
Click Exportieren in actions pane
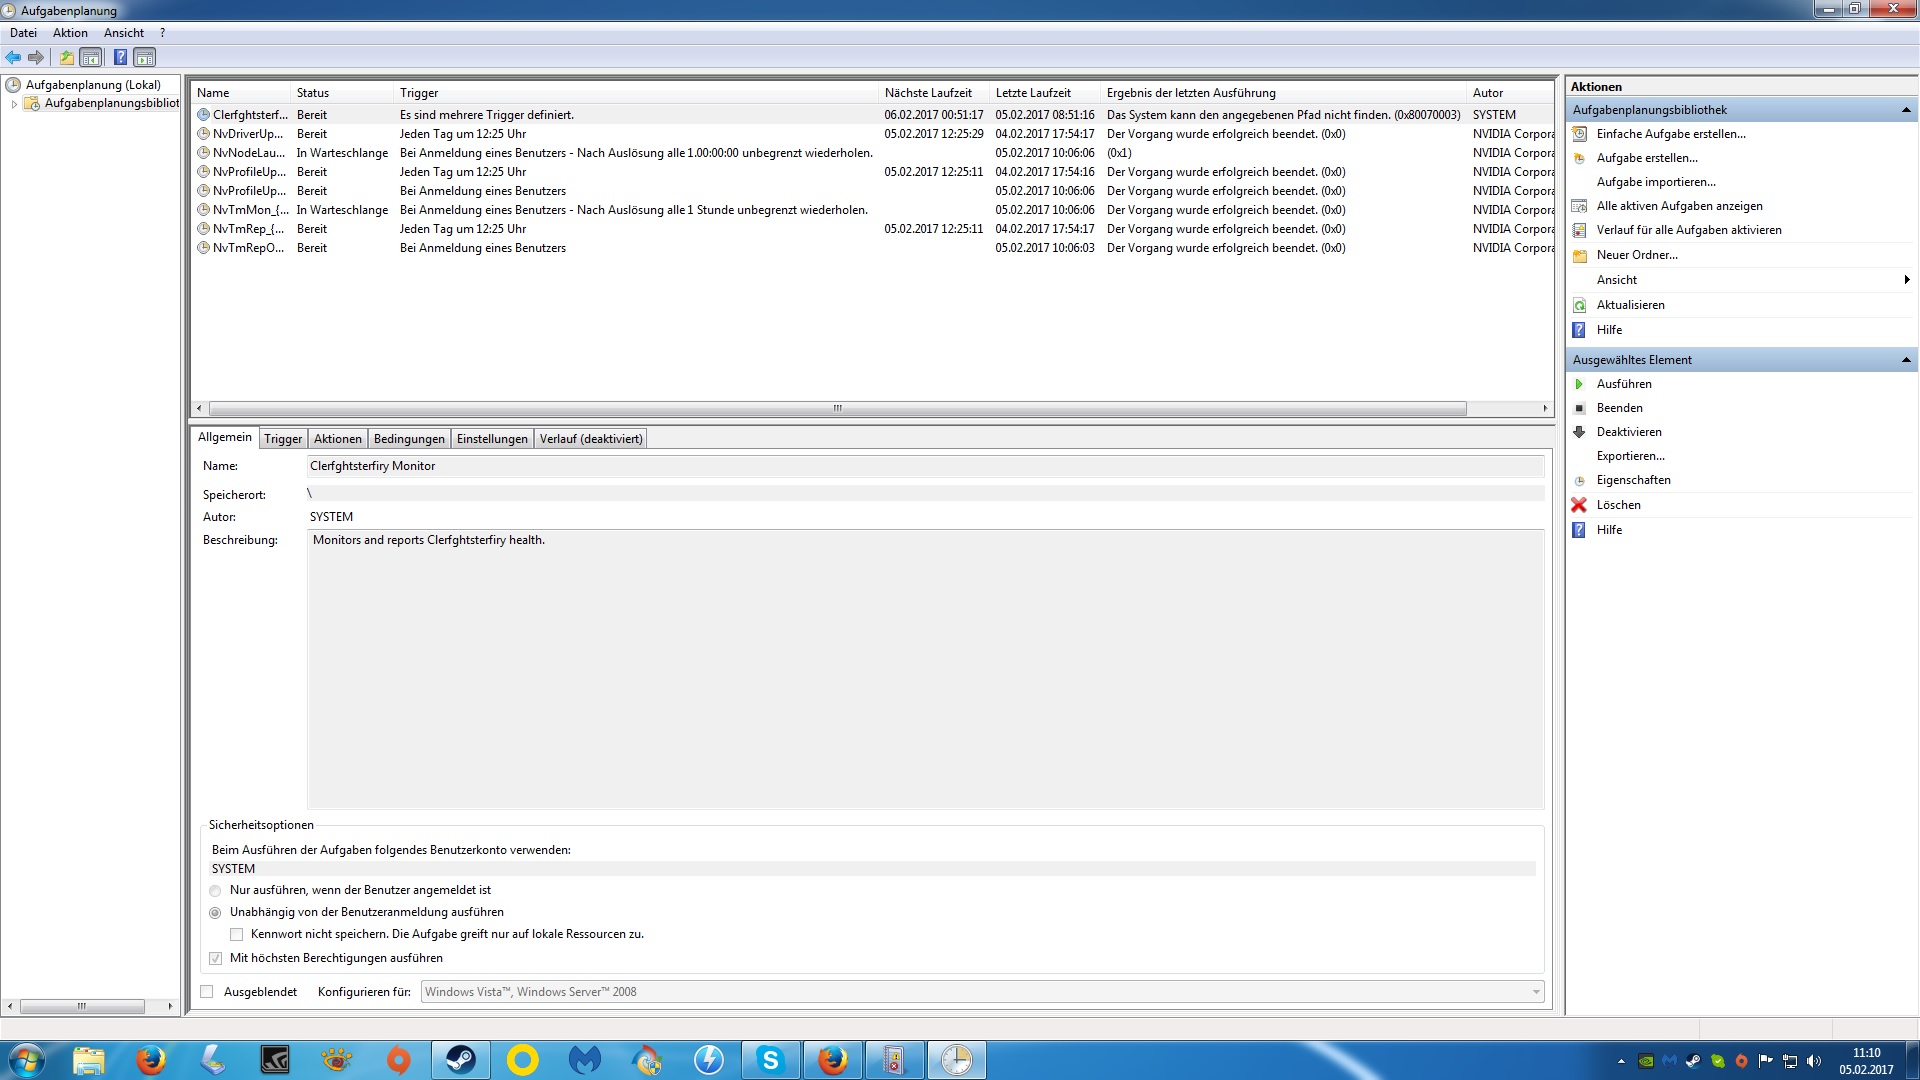pos(1630,456)
